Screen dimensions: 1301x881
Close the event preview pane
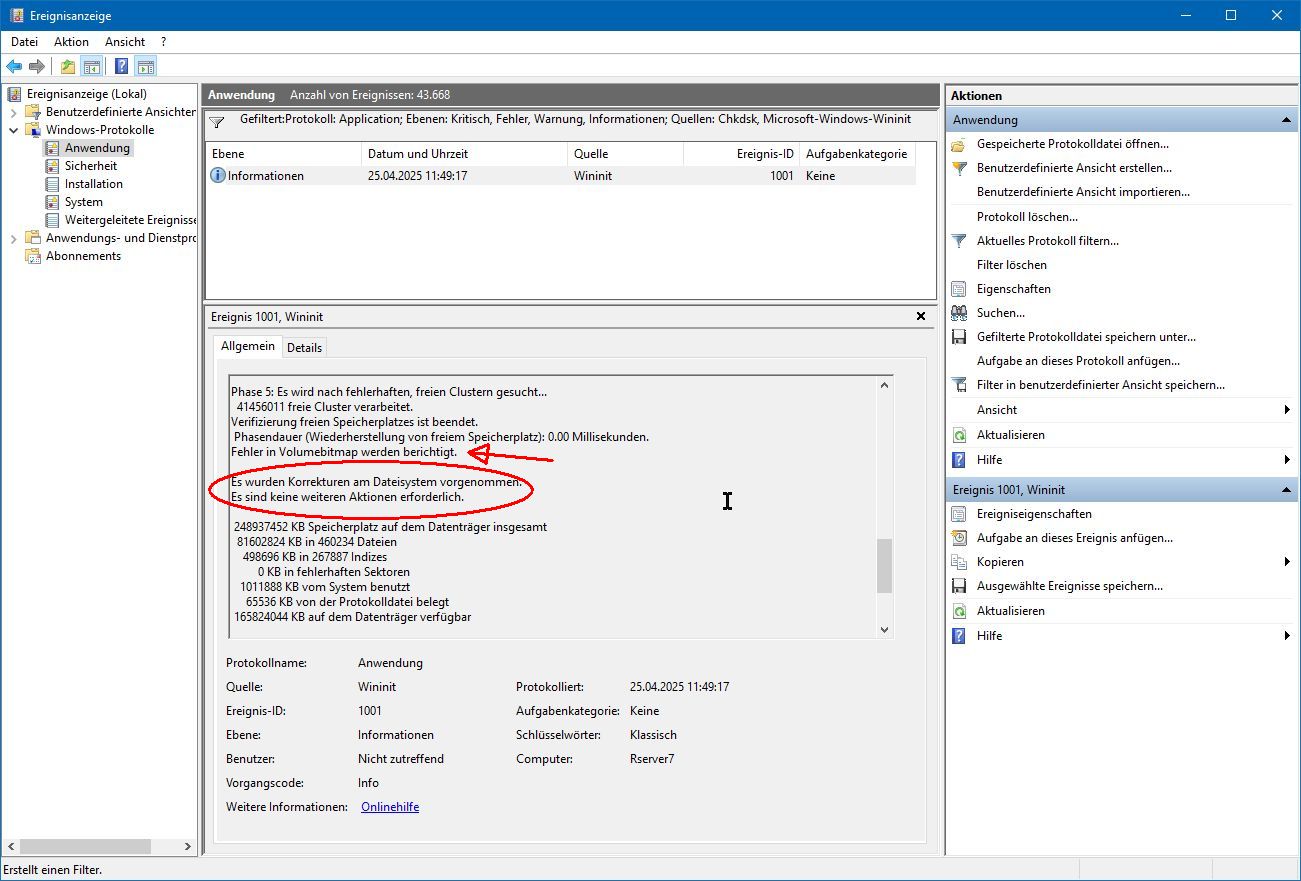(921, 316)
